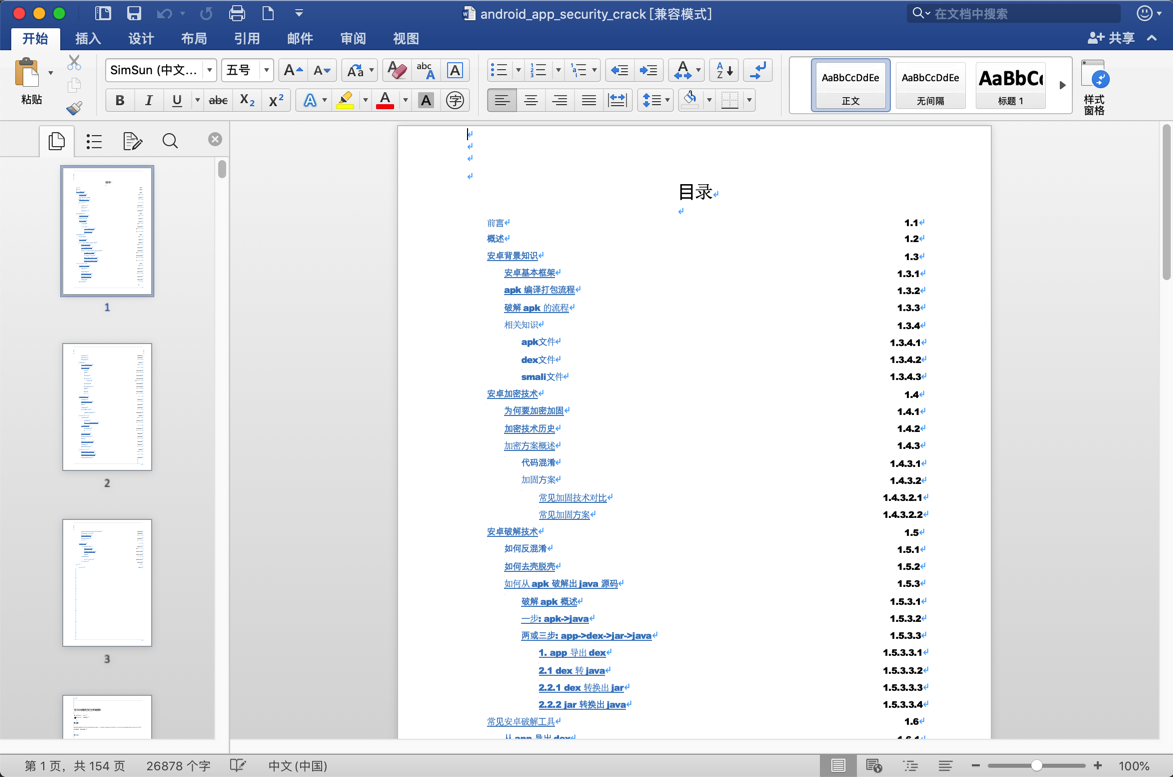
Task: Click the character border A icon
Action: click(454, 70)
